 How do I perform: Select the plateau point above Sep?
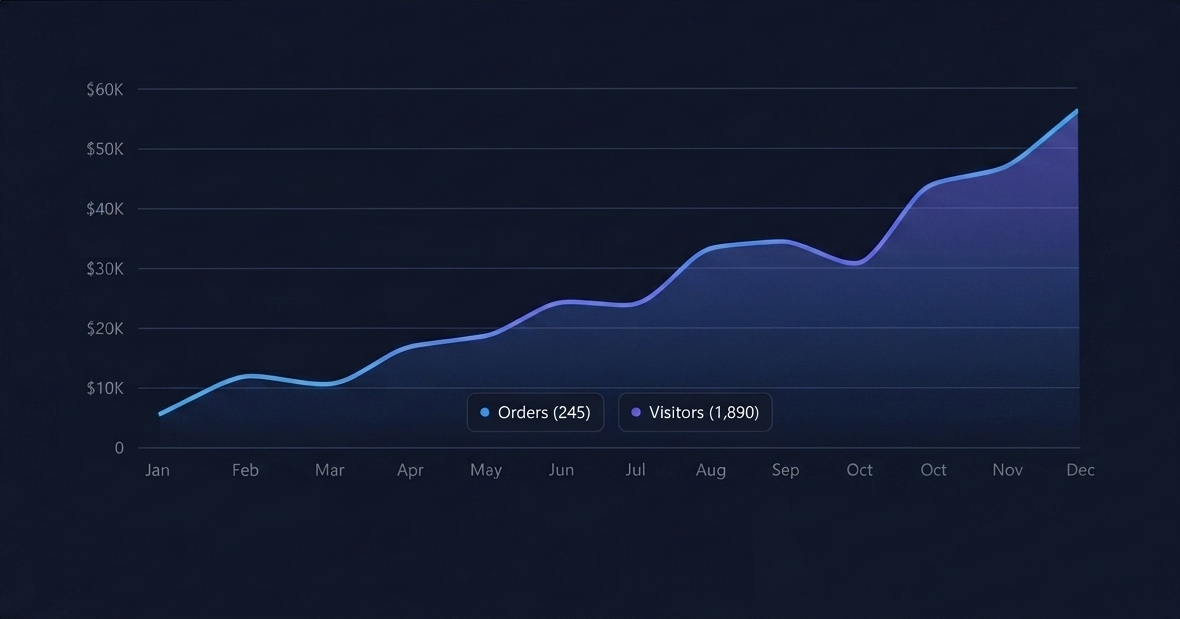tap(786, 241)
